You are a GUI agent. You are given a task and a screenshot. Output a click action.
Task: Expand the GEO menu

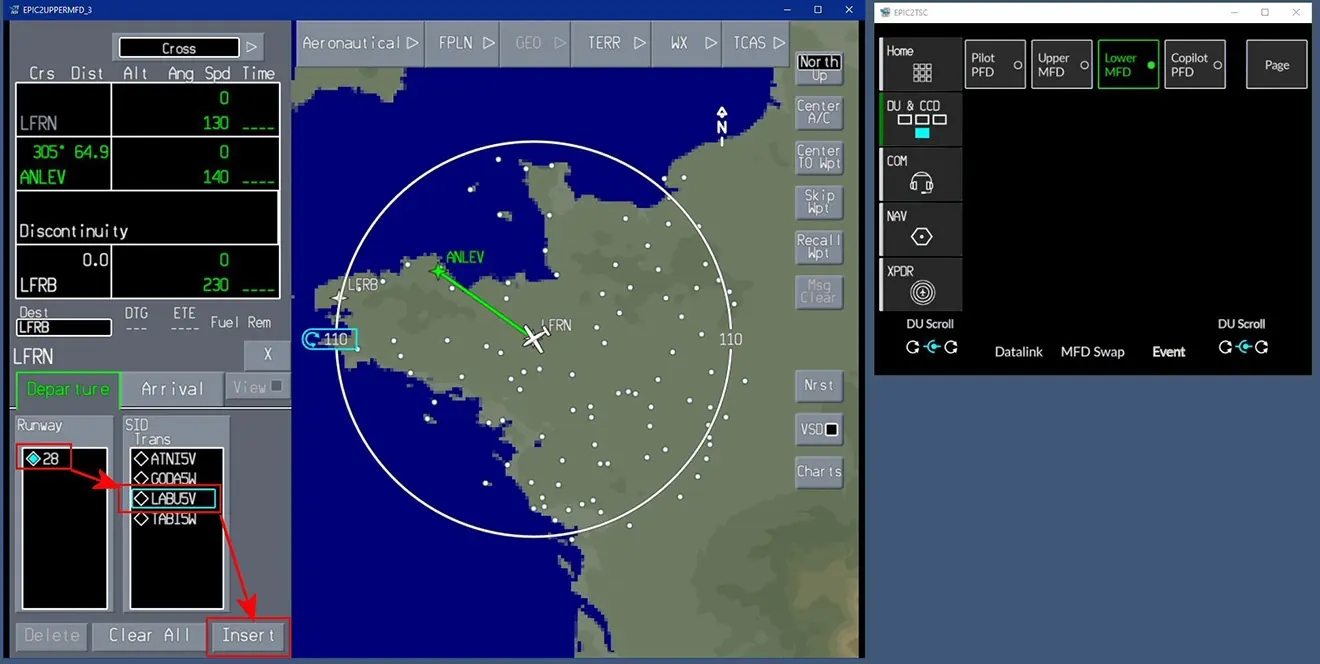(x=536, y=43)
